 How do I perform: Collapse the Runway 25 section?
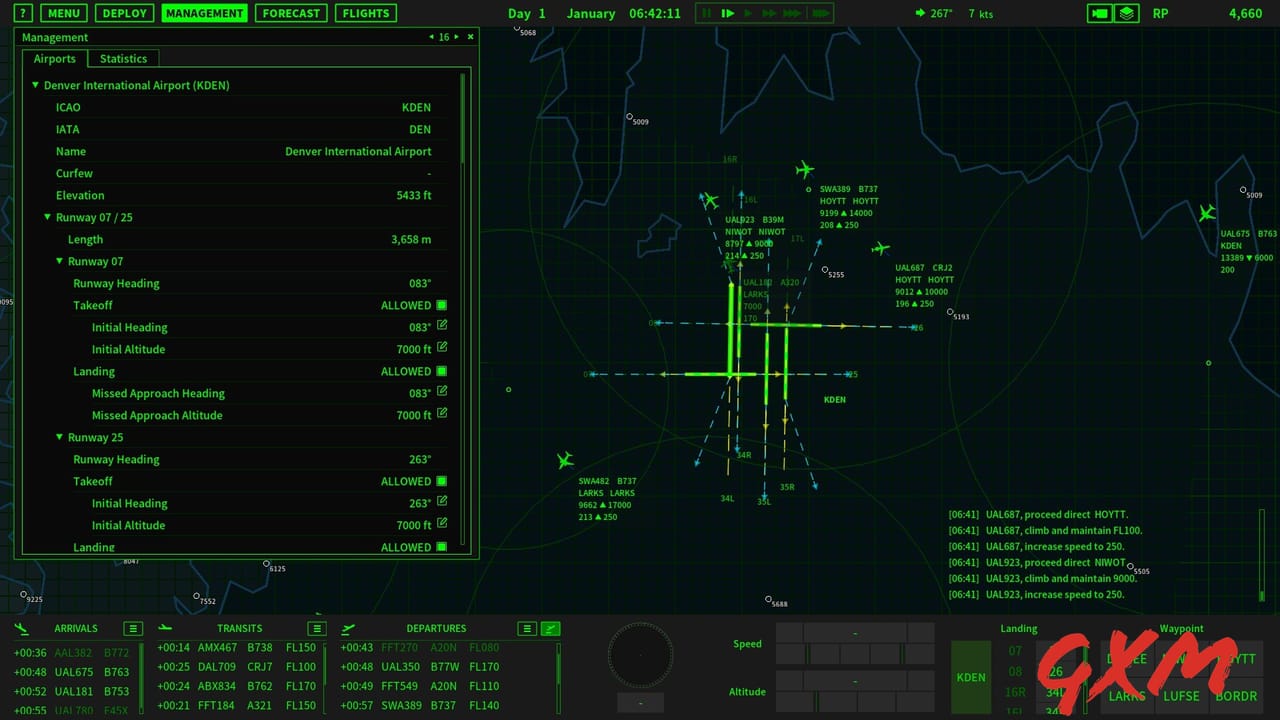click(x=59, y=437)
